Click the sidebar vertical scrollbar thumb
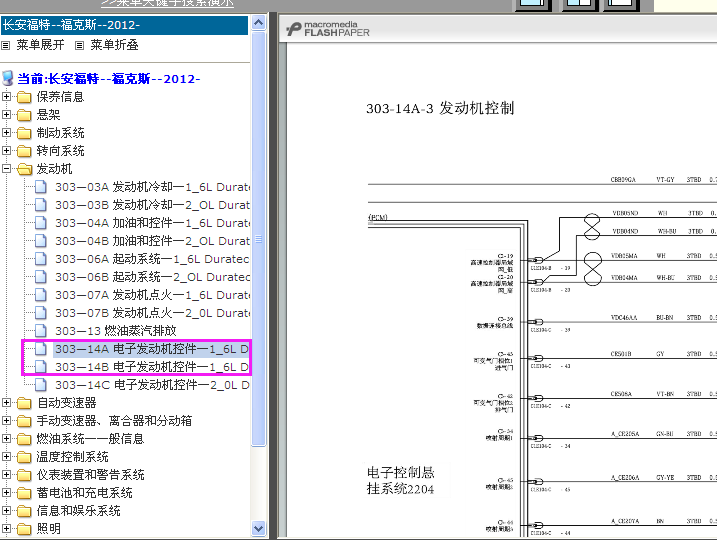 [258, 238]
